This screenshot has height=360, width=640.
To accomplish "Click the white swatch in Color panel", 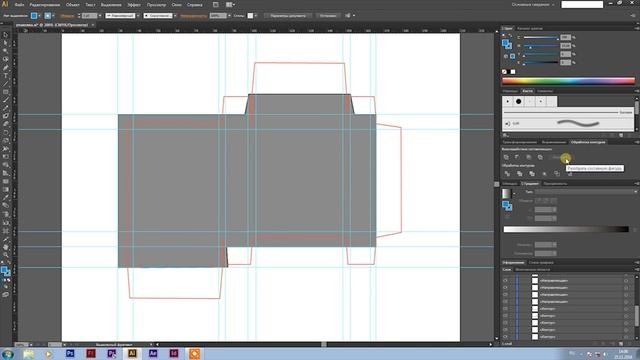I will tap(513, 72).
